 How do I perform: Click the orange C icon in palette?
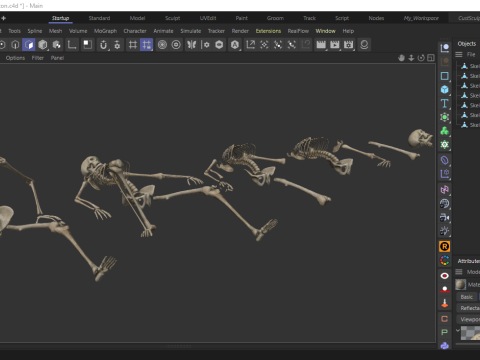pyautogui.click(x=445, y=319)
